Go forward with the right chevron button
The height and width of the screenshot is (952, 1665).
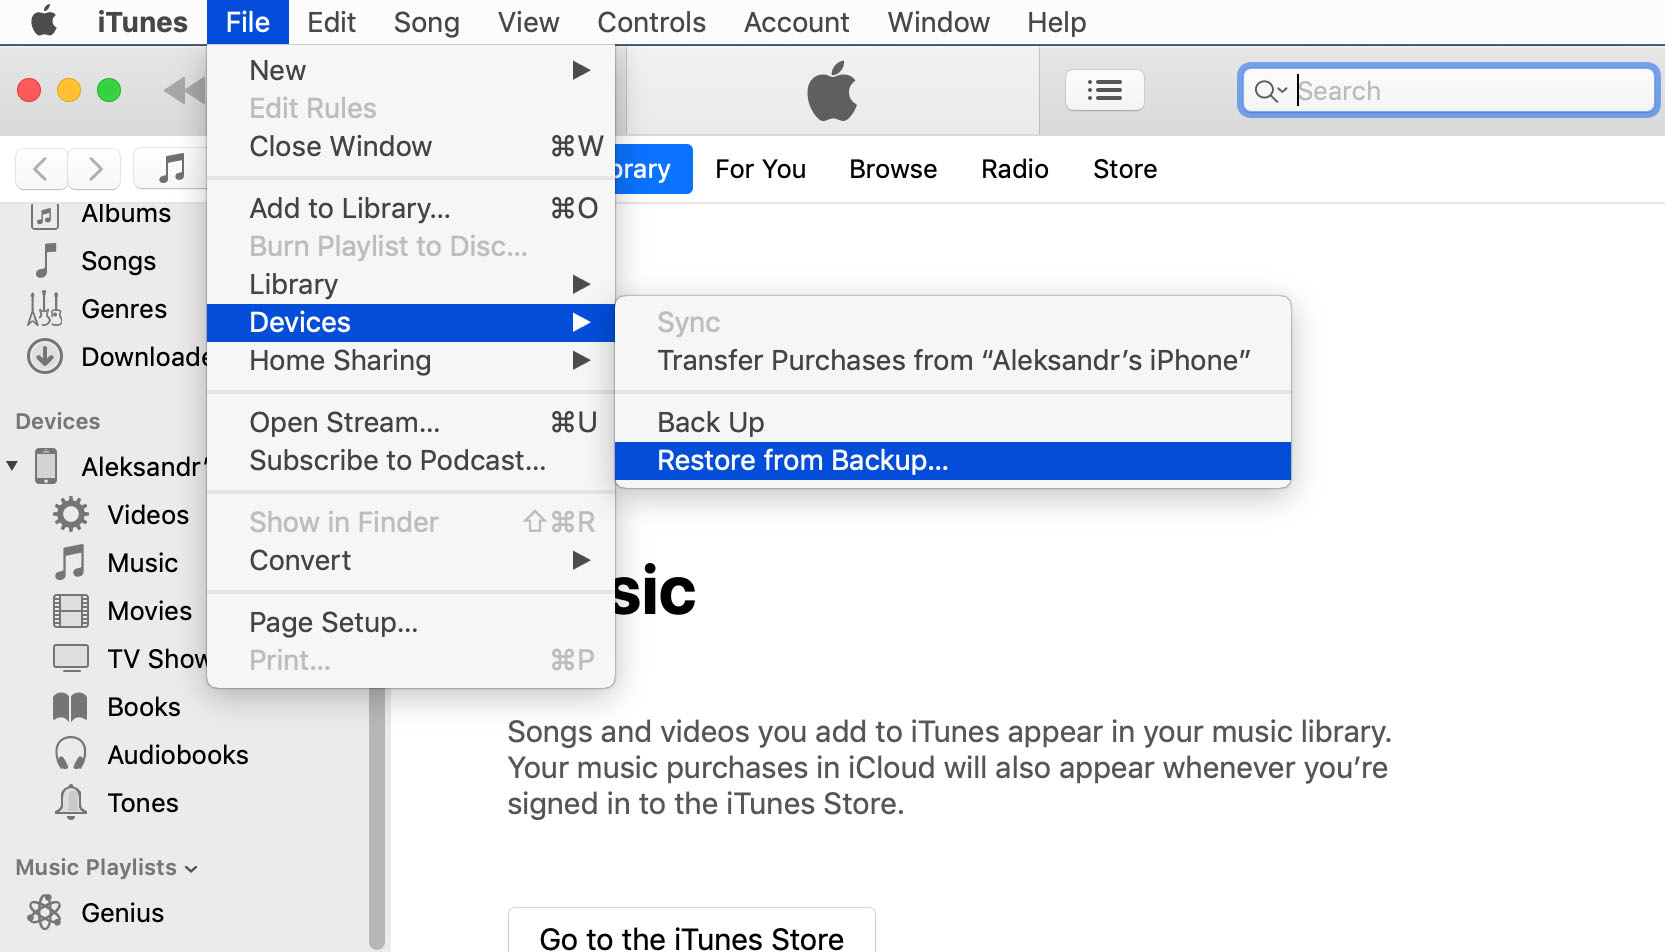tap(95, 169)
